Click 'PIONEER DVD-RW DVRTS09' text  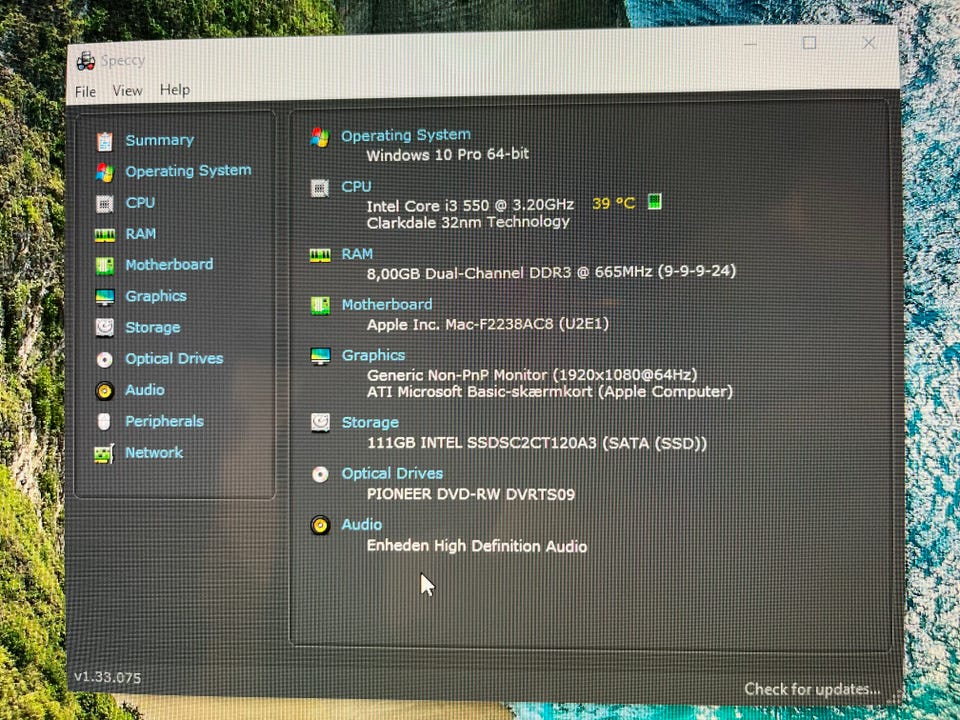[471, 494]
